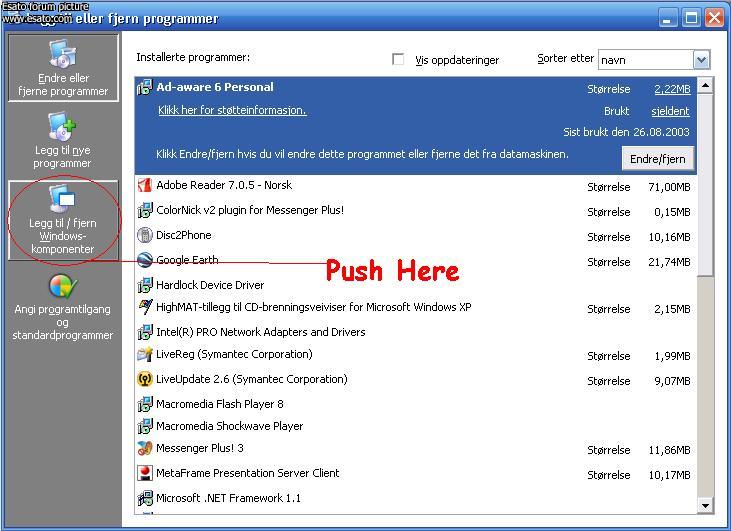Click the scrollbar down arrow
Viewport: 731px width, 531px height.
tap(705, 506)
